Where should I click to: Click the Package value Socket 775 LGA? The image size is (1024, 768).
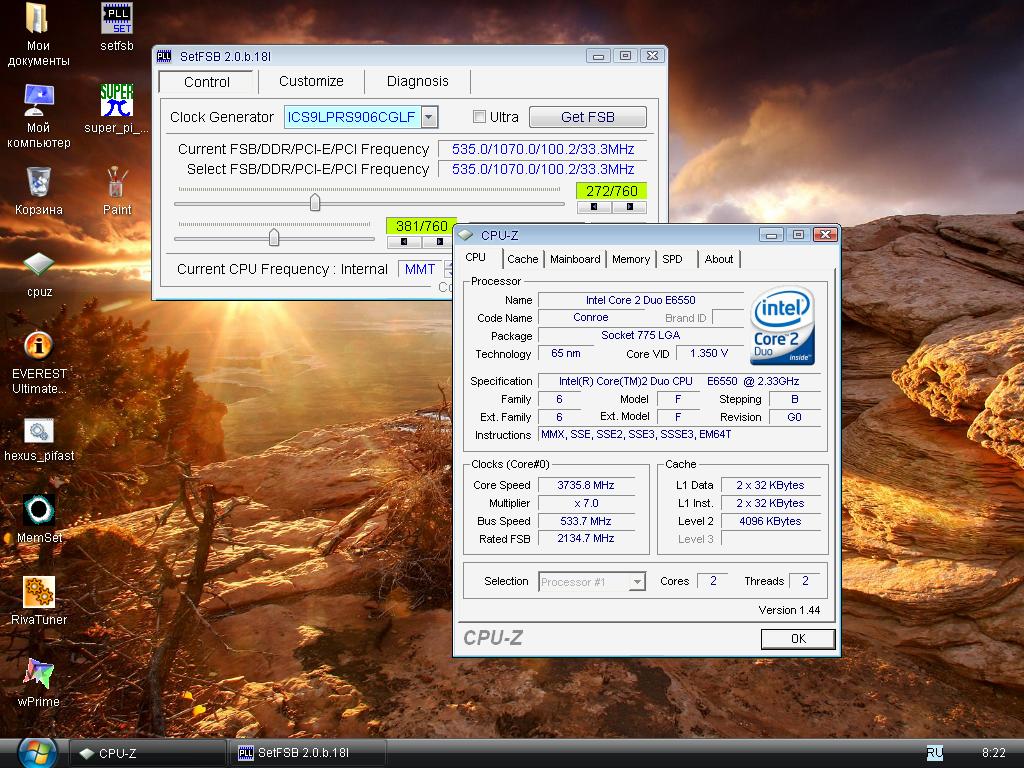(x=640, y=335)
